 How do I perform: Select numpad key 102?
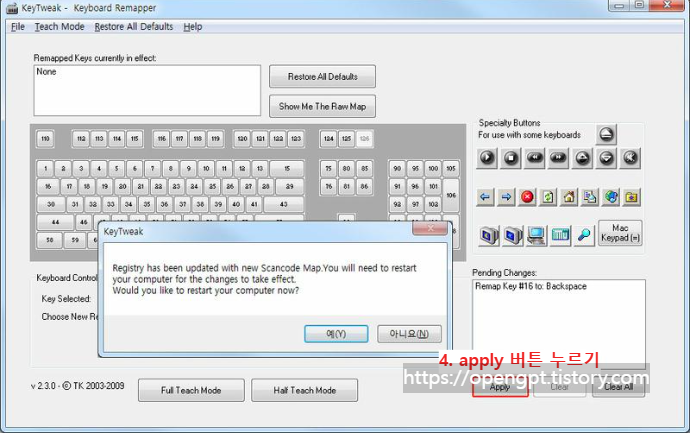point(433,204)
